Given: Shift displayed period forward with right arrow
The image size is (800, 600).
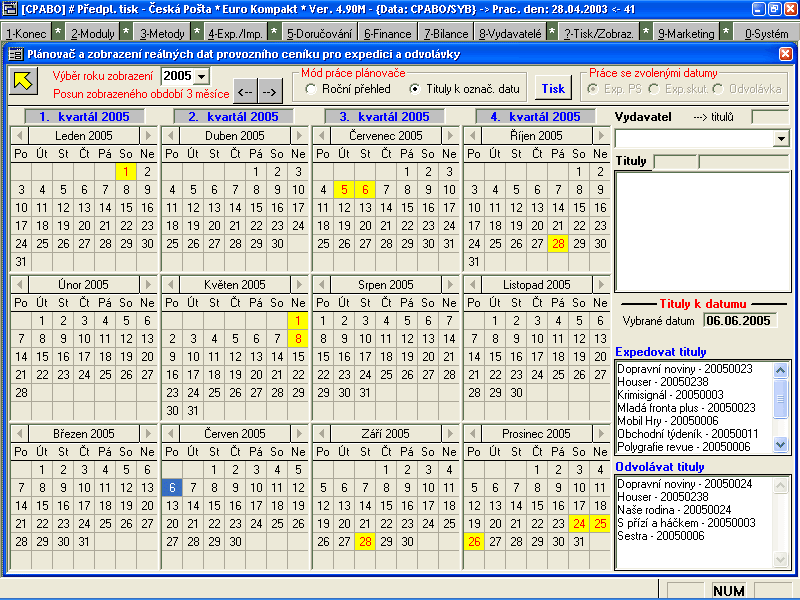Looking at the screenshot, I should 269,92.
